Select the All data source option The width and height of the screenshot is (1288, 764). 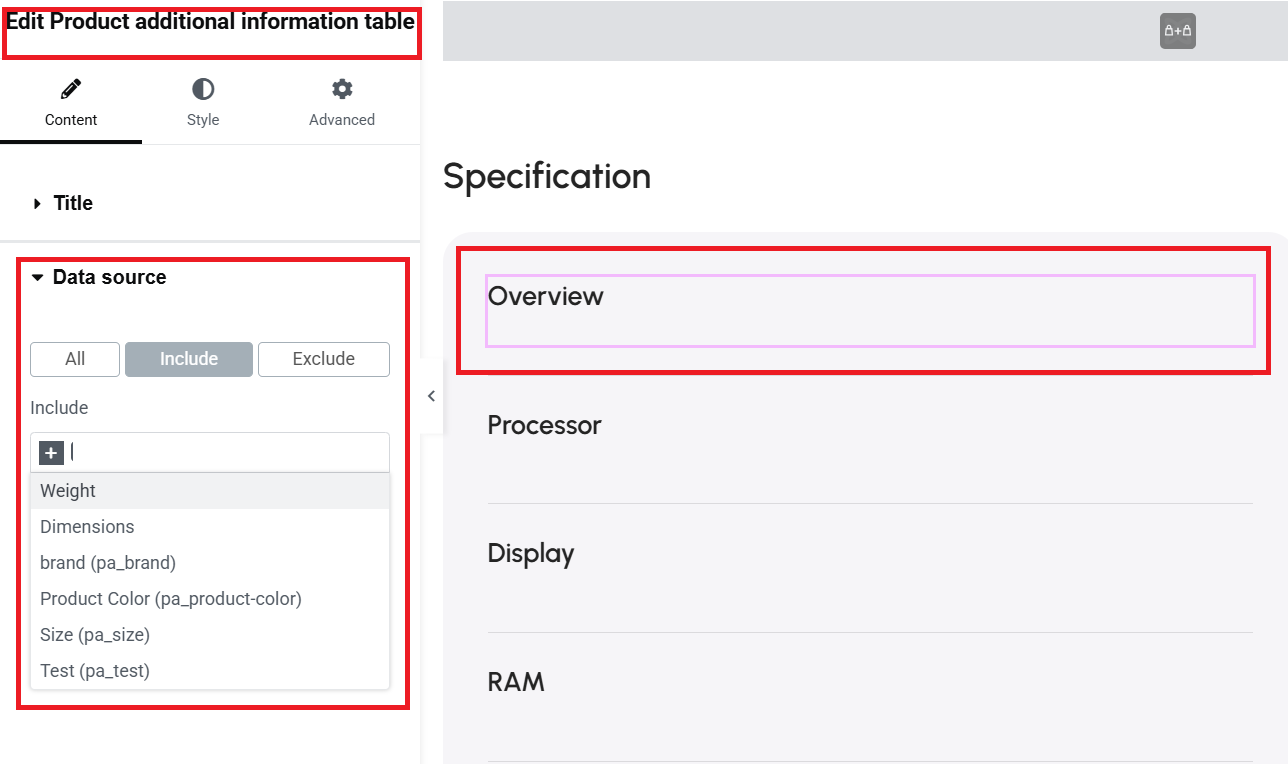tap(75, 359)
